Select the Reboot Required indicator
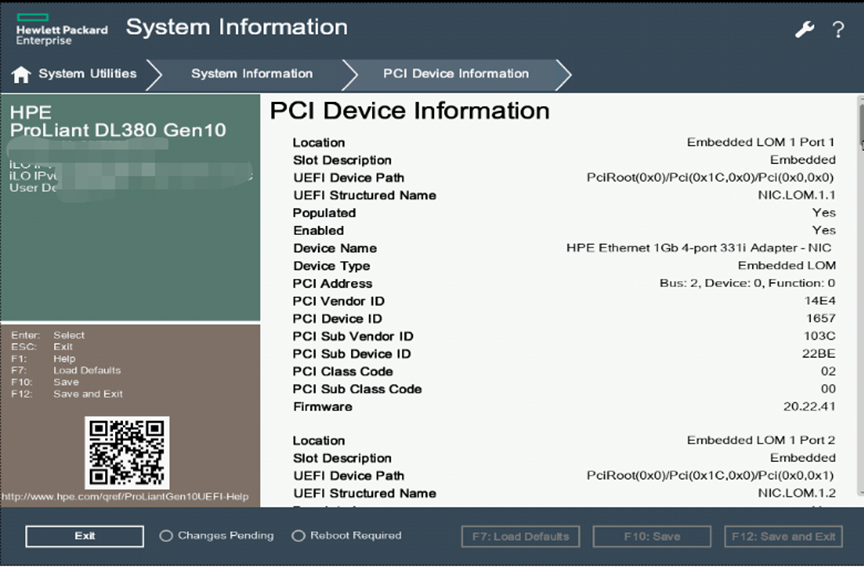The image size is (864, 567). pos(298,536)
